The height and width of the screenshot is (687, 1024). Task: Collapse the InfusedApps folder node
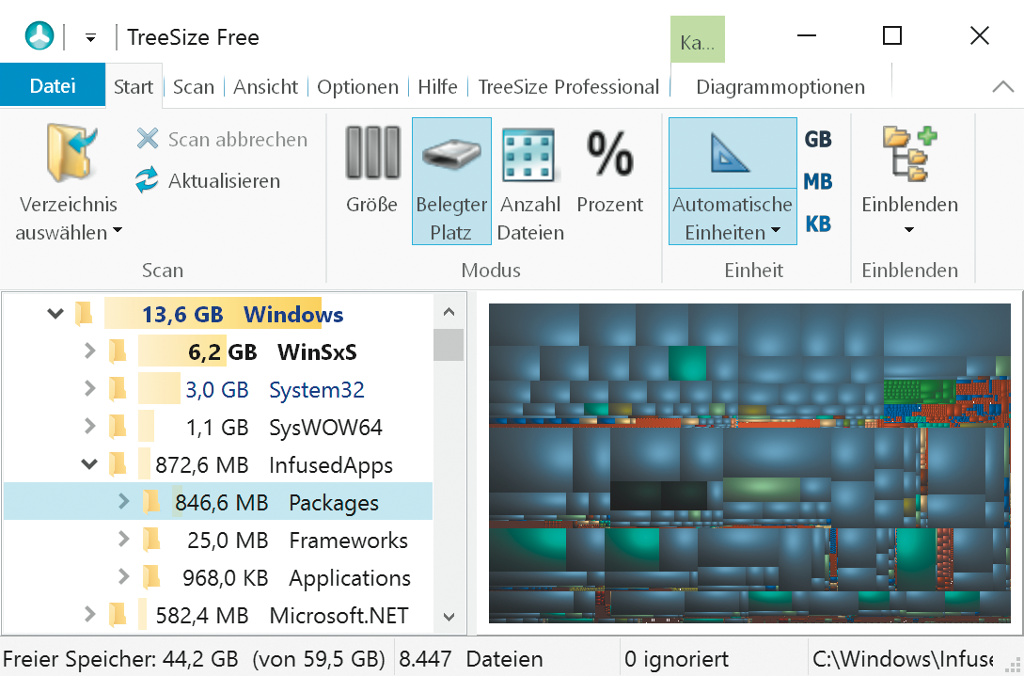coord(90,465)
